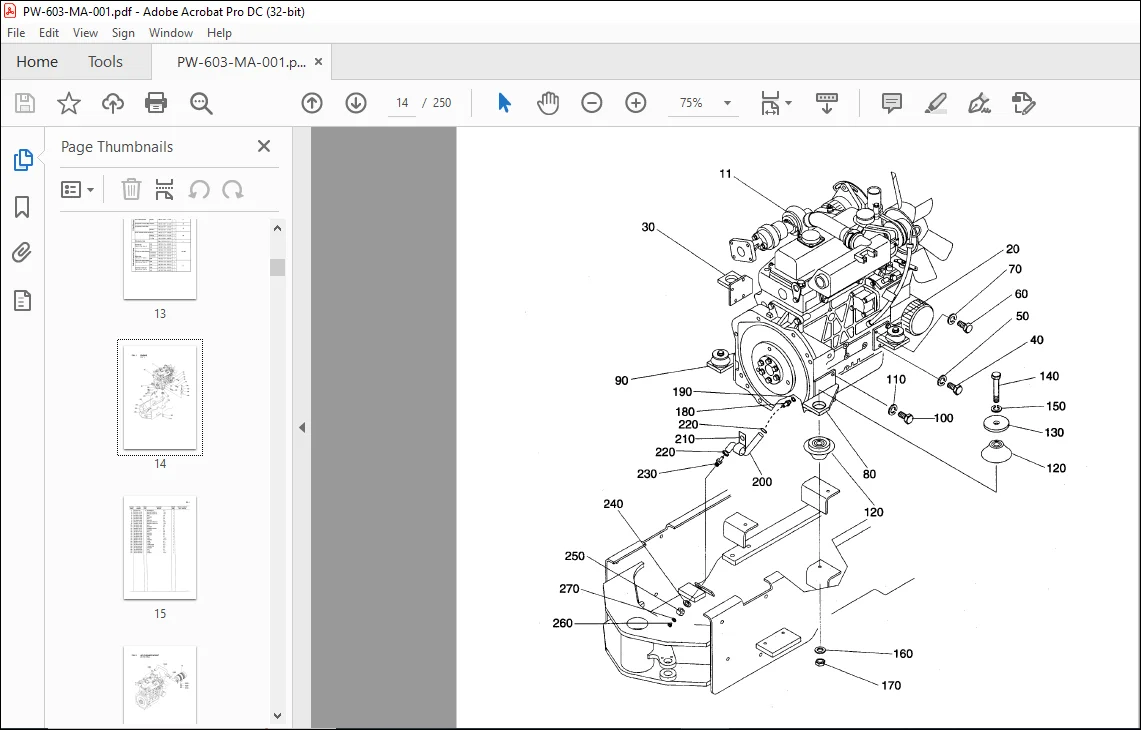Select page 14 thumbnail
The image size is (1141, 730).
pos(160,397)
